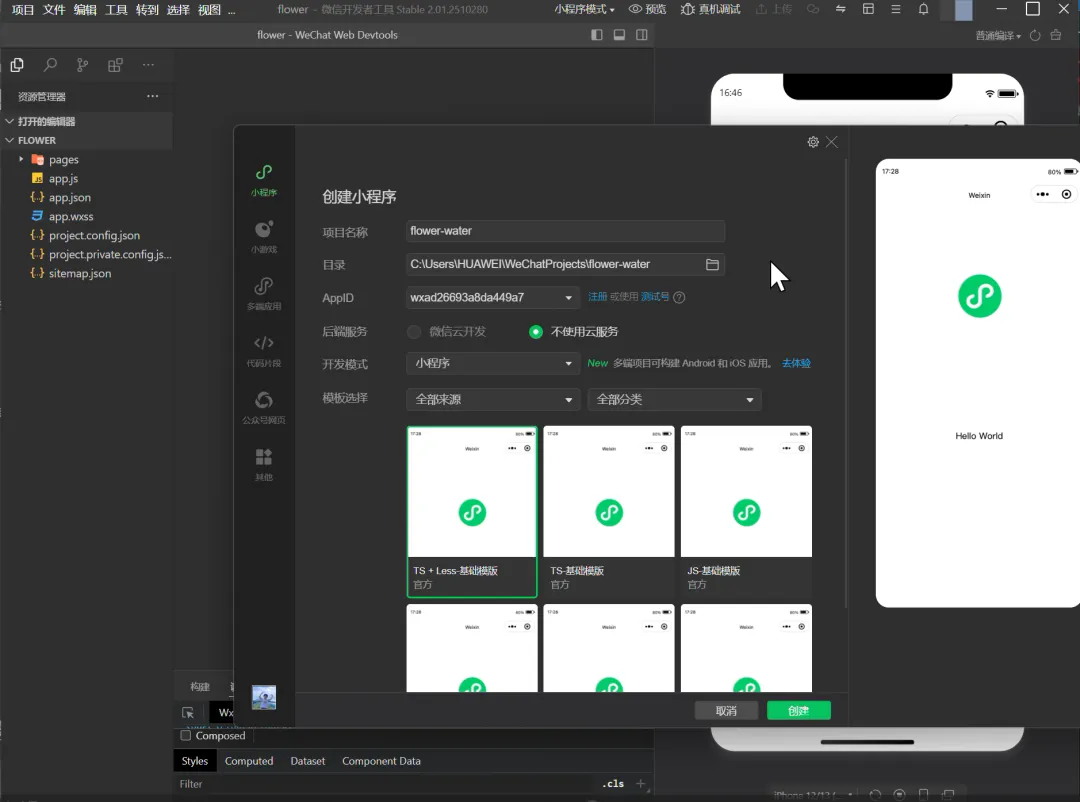Browse for directory with folder icon
The width and height of the screenshot is (1080, 802).
[712, 265]
